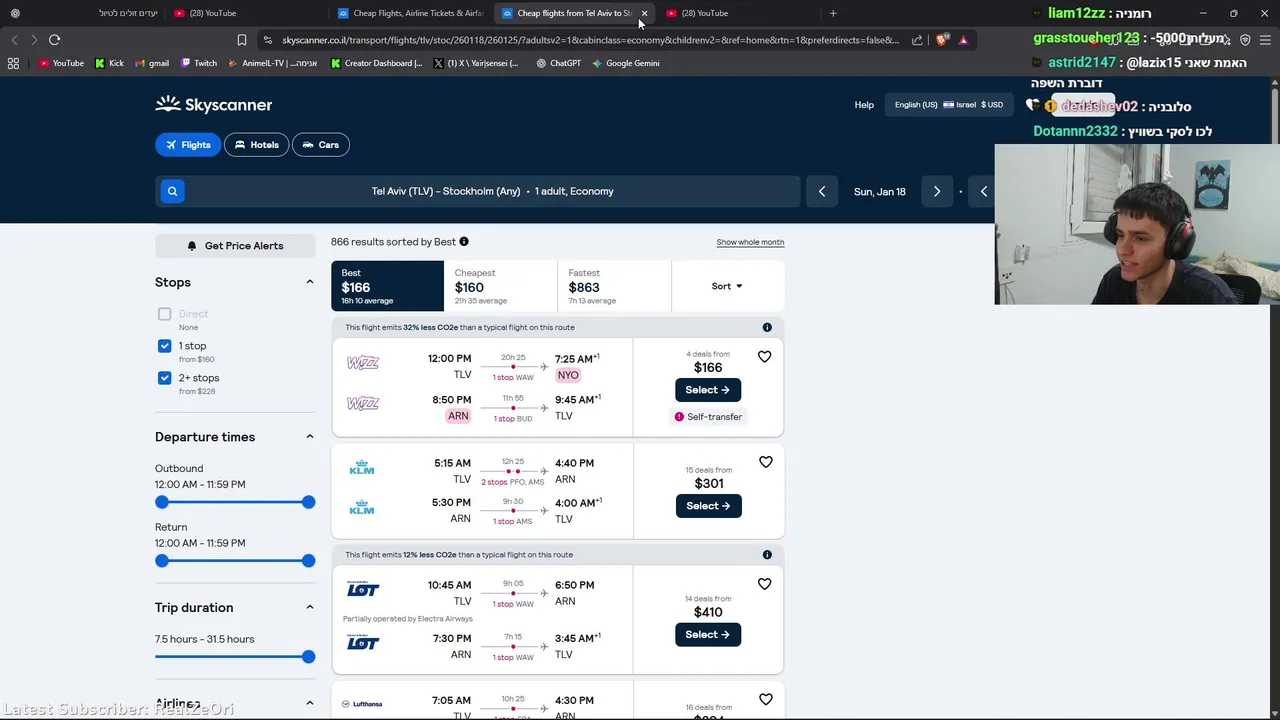Reload the page in browser
The width and height of the screenshot is (1280, 720).
[x=54, y=40]
